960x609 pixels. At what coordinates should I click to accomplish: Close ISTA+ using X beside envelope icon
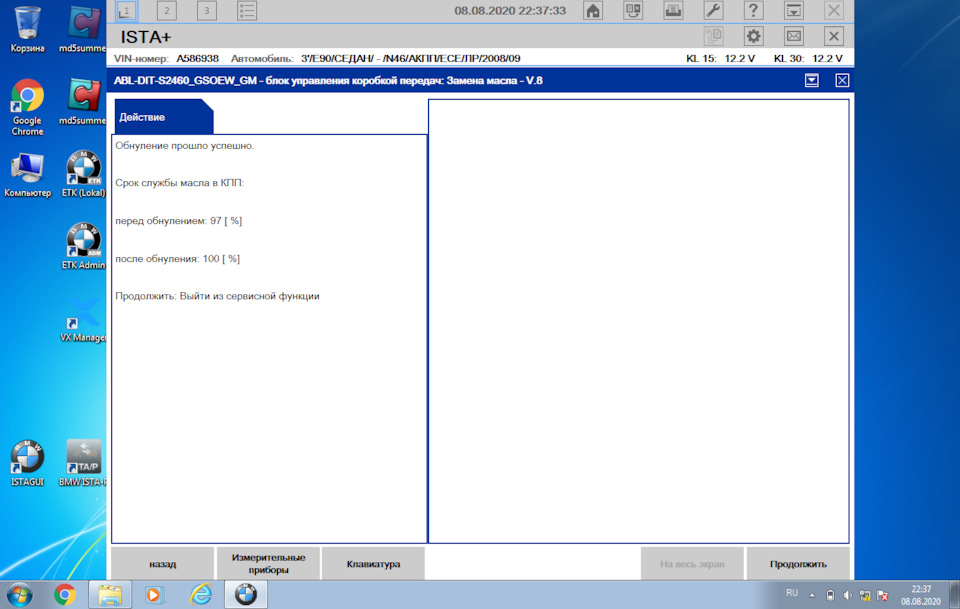833,36
